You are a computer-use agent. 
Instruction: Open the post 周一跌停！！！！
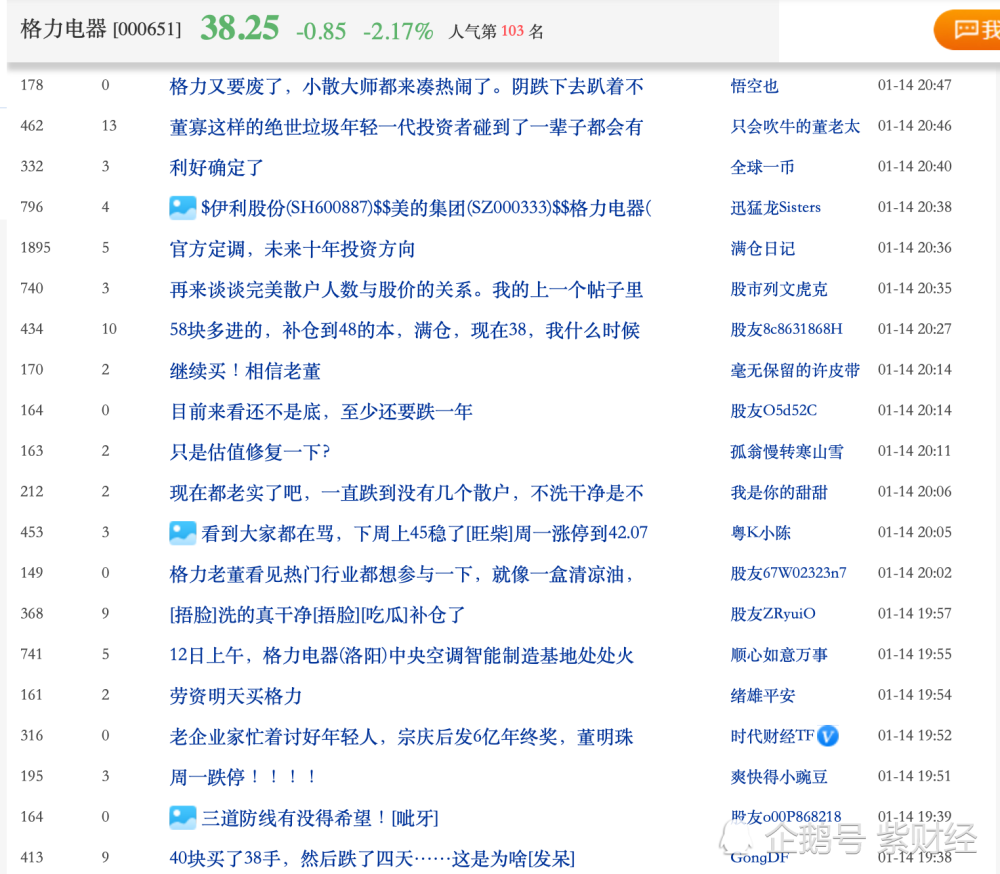tap(242, 777)
